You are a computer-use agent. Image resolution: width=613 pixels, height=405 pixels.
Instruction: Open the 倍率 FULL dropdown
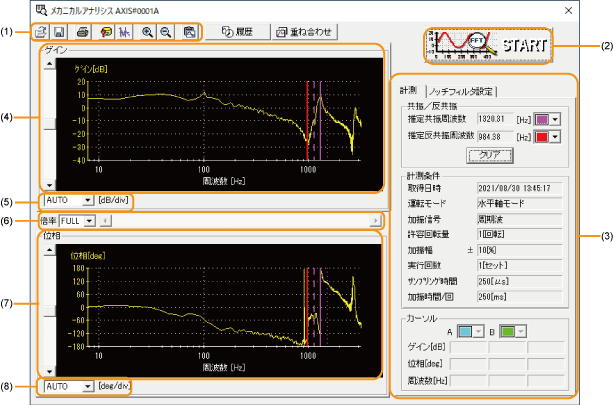tap(88, 219)
